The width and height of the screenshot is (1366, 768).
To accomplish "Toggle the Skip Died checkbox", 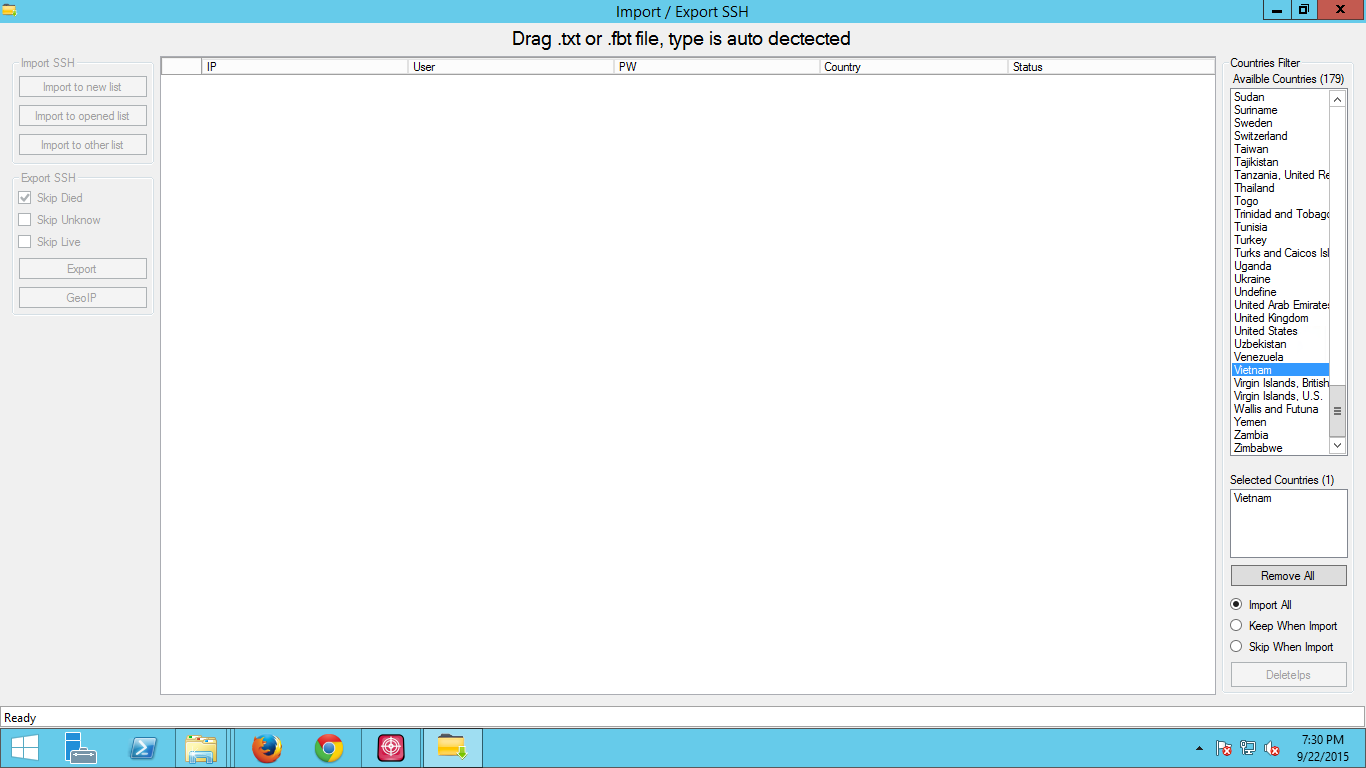I will (25, 198).
